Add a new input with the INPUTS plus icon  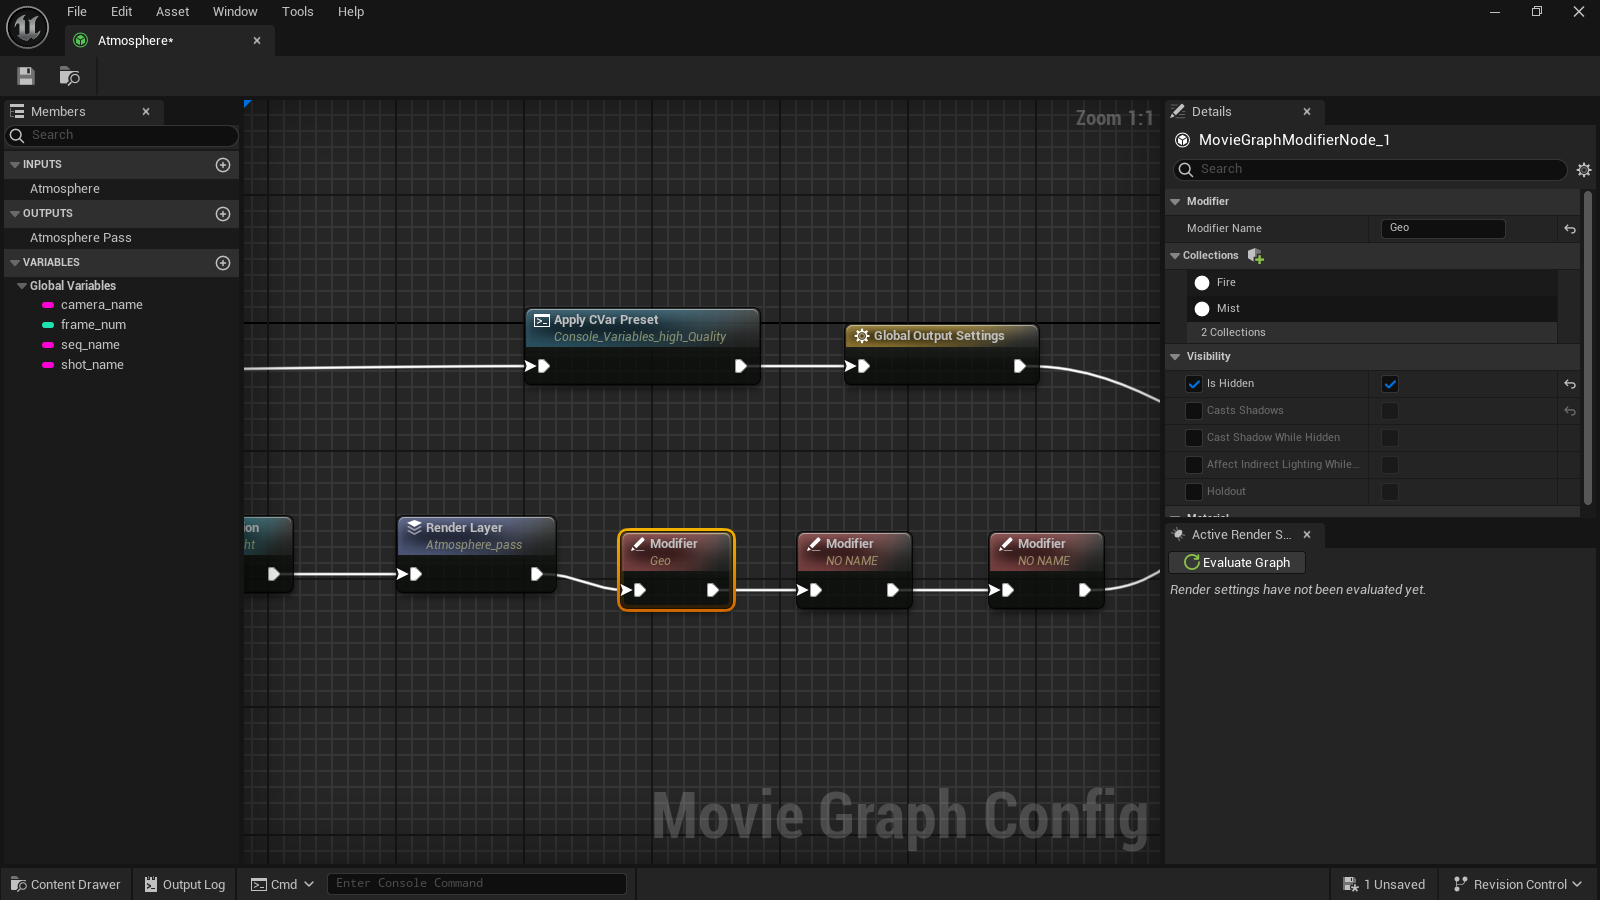pos(223,165)
